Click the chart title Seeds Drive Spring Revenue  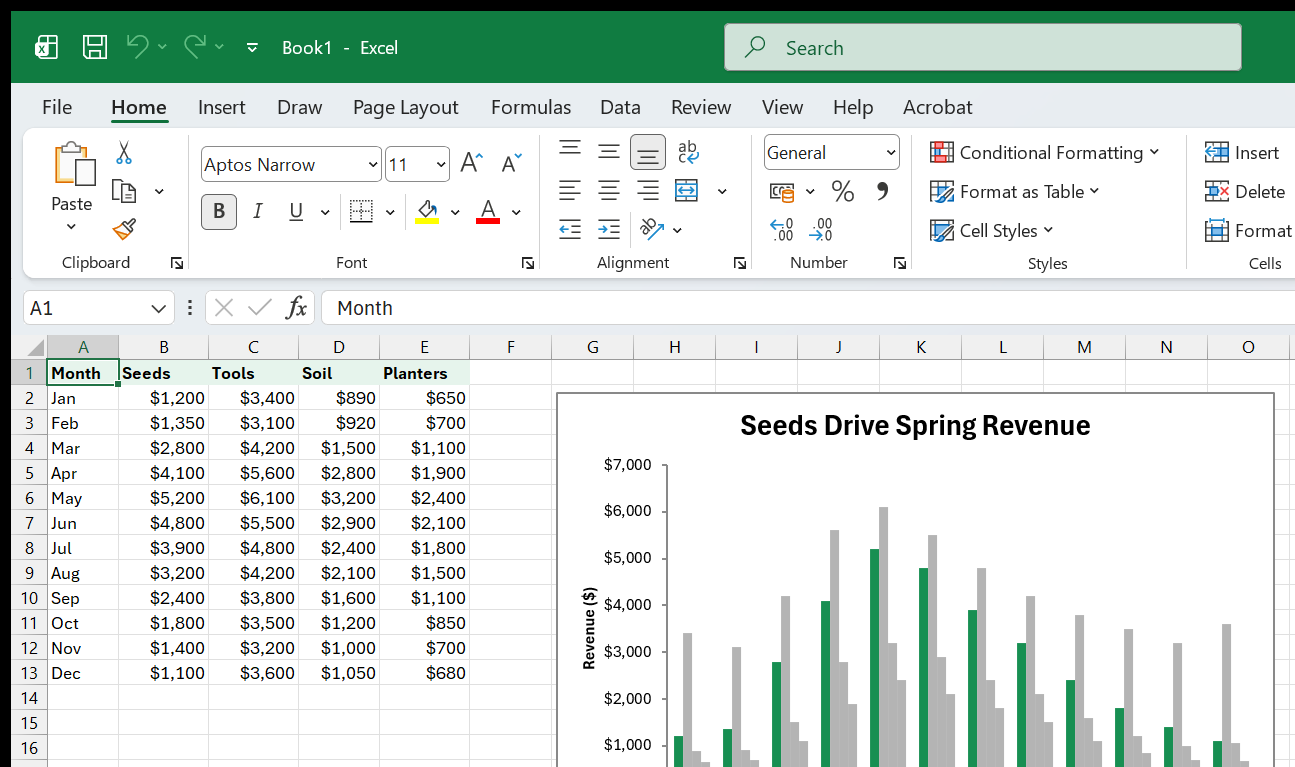click(x=915, y=426)
